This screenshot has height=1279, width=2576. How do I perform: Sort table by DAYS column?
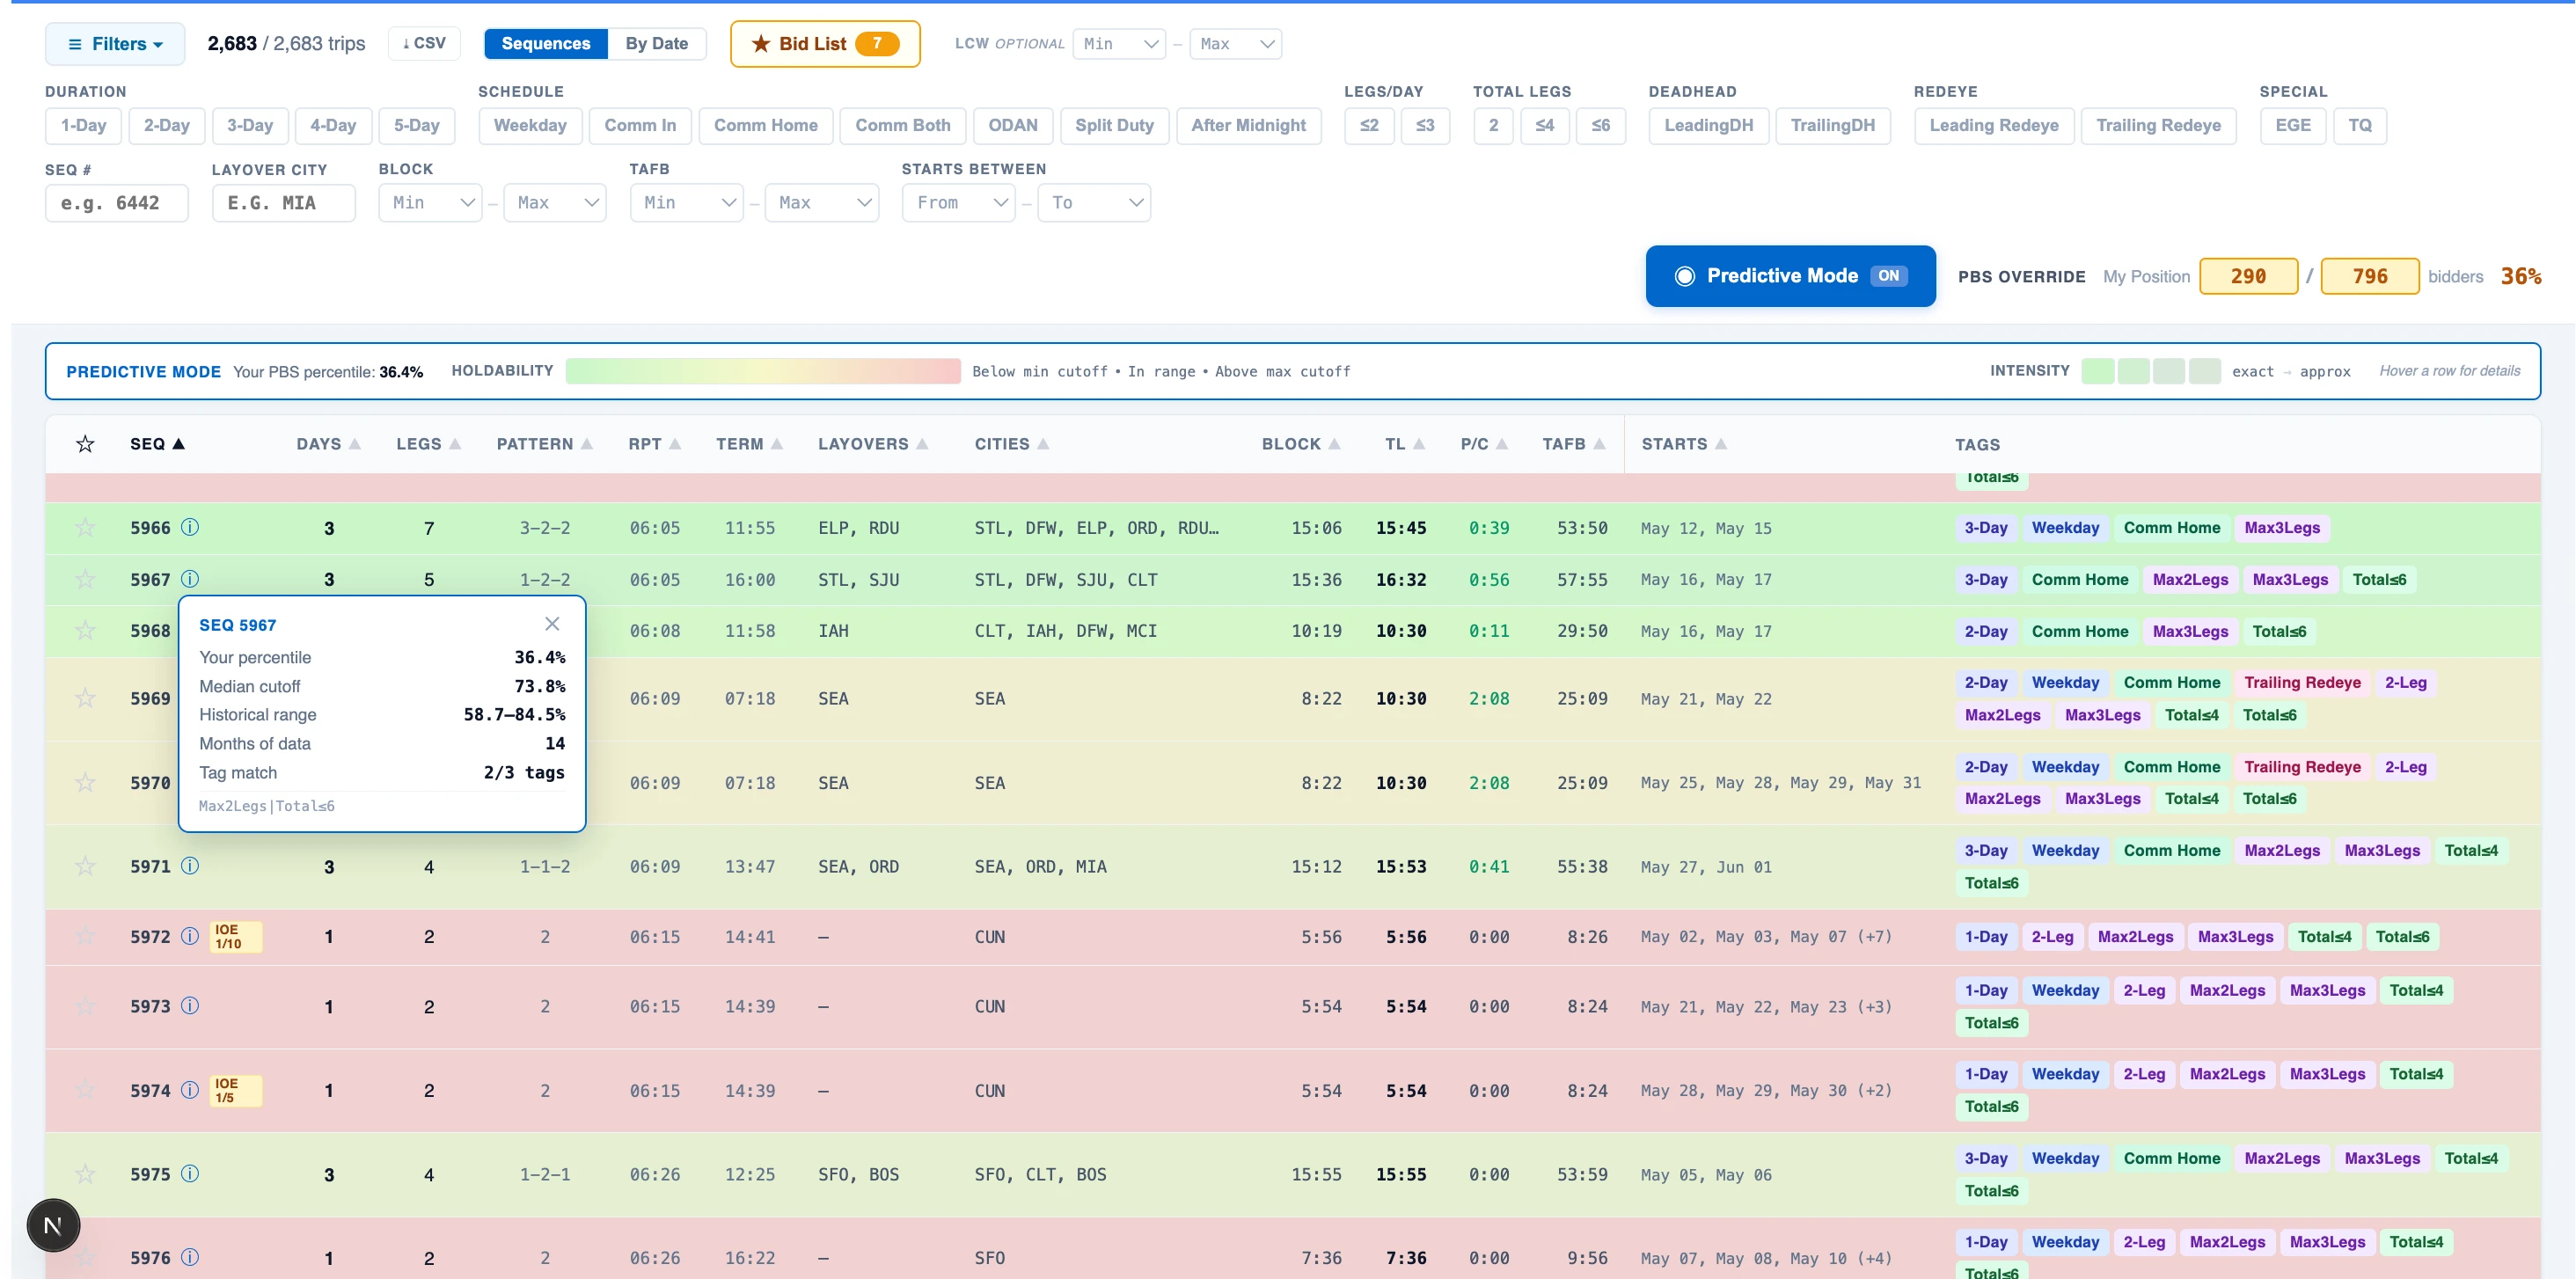click(x=328, y=444)
